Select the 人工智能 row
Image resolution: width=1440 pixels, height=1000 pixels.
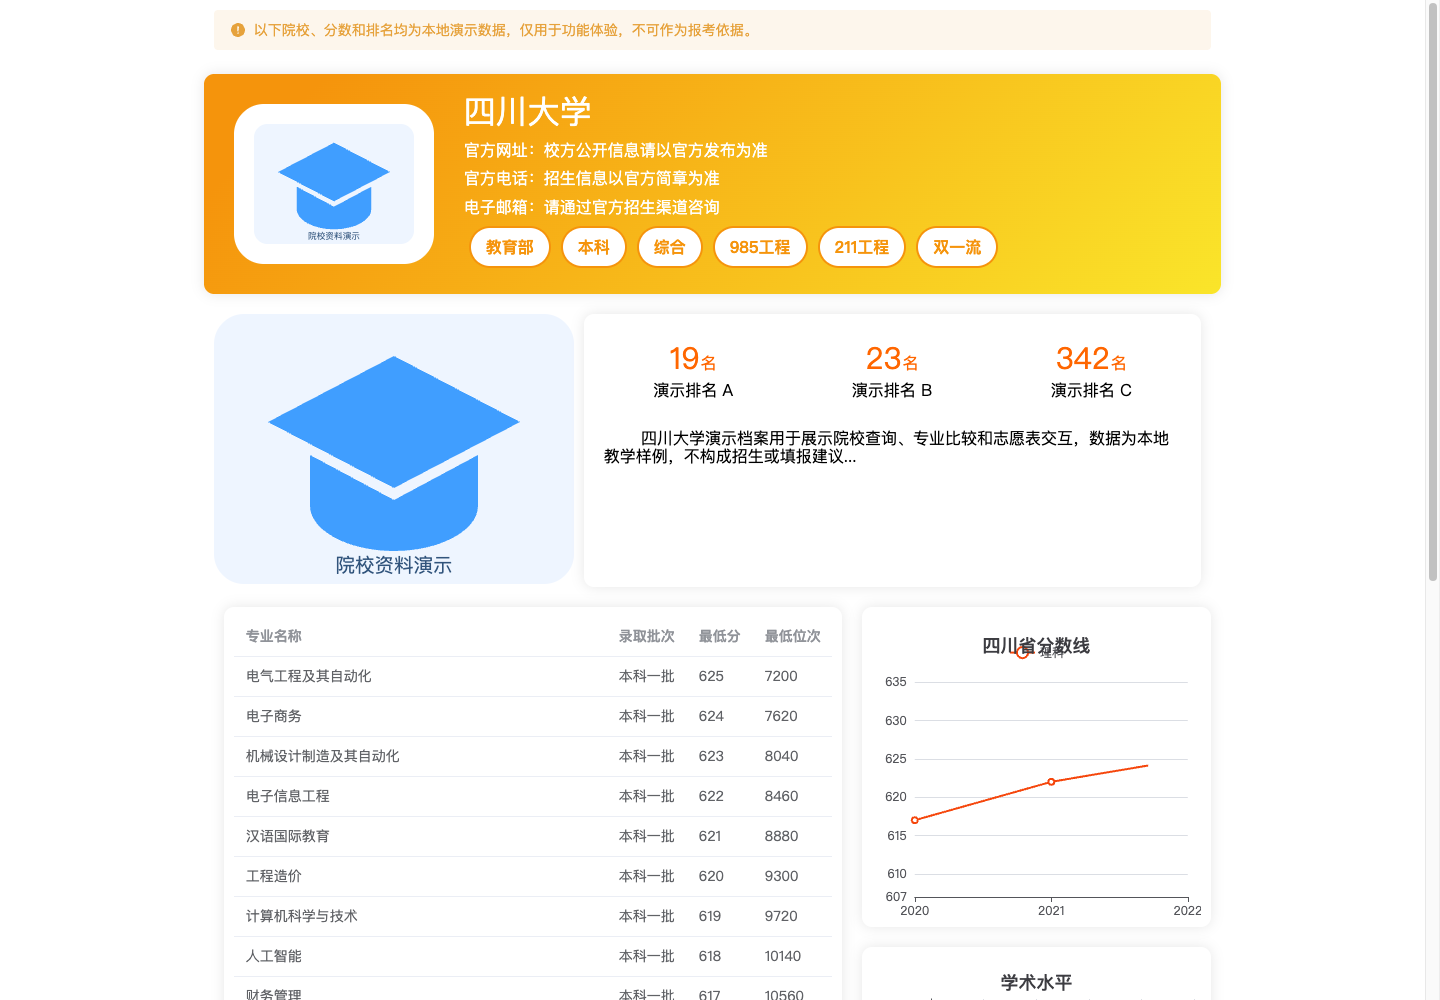coord(533,956)
